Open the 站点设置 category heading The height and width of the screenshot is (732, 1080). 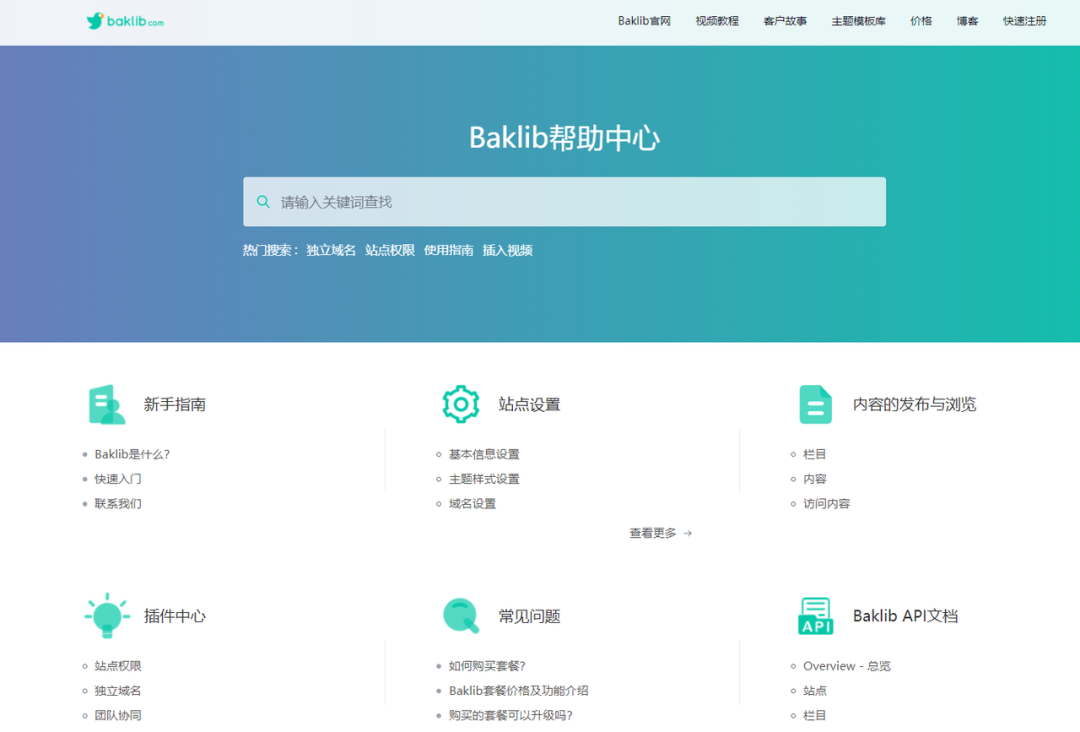tap(529, 404)
